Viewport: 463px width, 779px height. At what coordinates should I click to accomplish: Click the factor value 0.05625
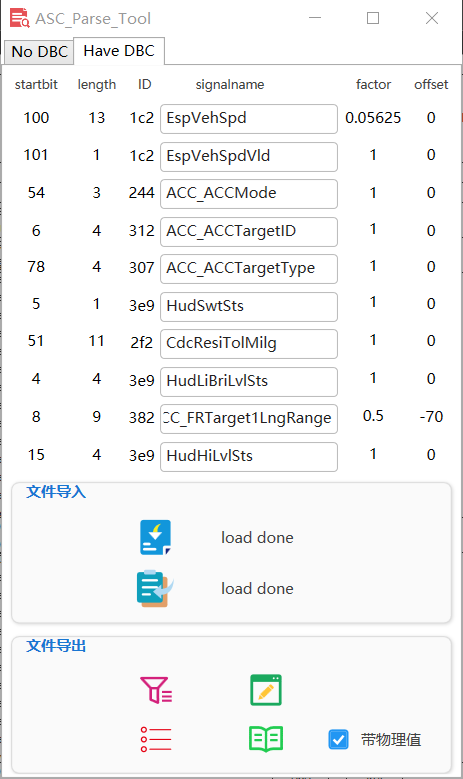pos(373,118)
